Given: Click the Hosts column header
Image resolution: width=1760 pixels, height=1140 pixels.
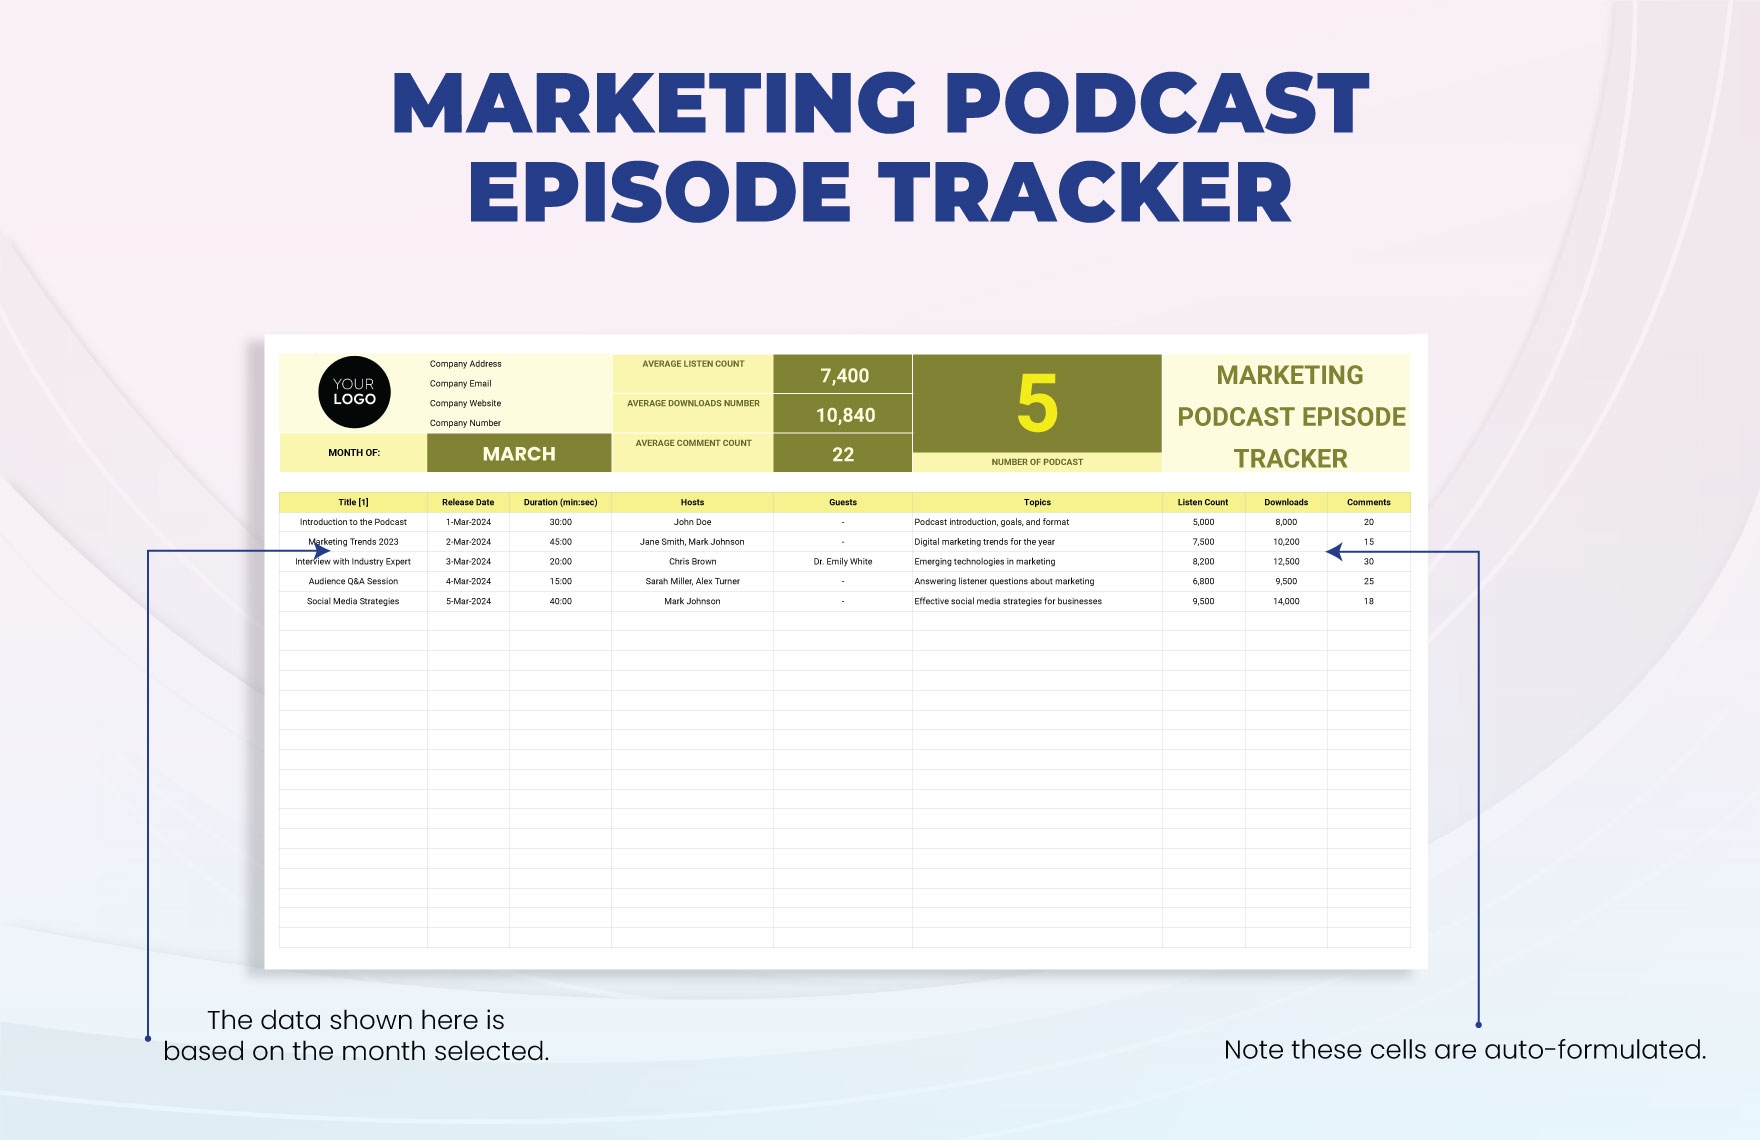Looking at the screenshot, I should 692,502.
